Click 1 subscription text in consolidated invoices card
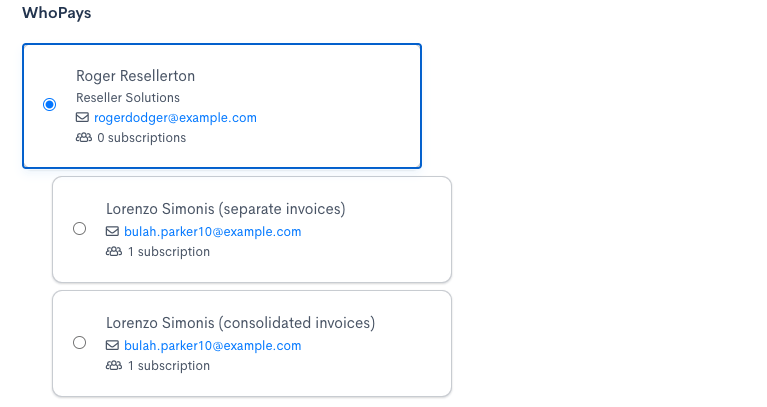Viewport: 767px width, 407px height. tap(169, 366)
